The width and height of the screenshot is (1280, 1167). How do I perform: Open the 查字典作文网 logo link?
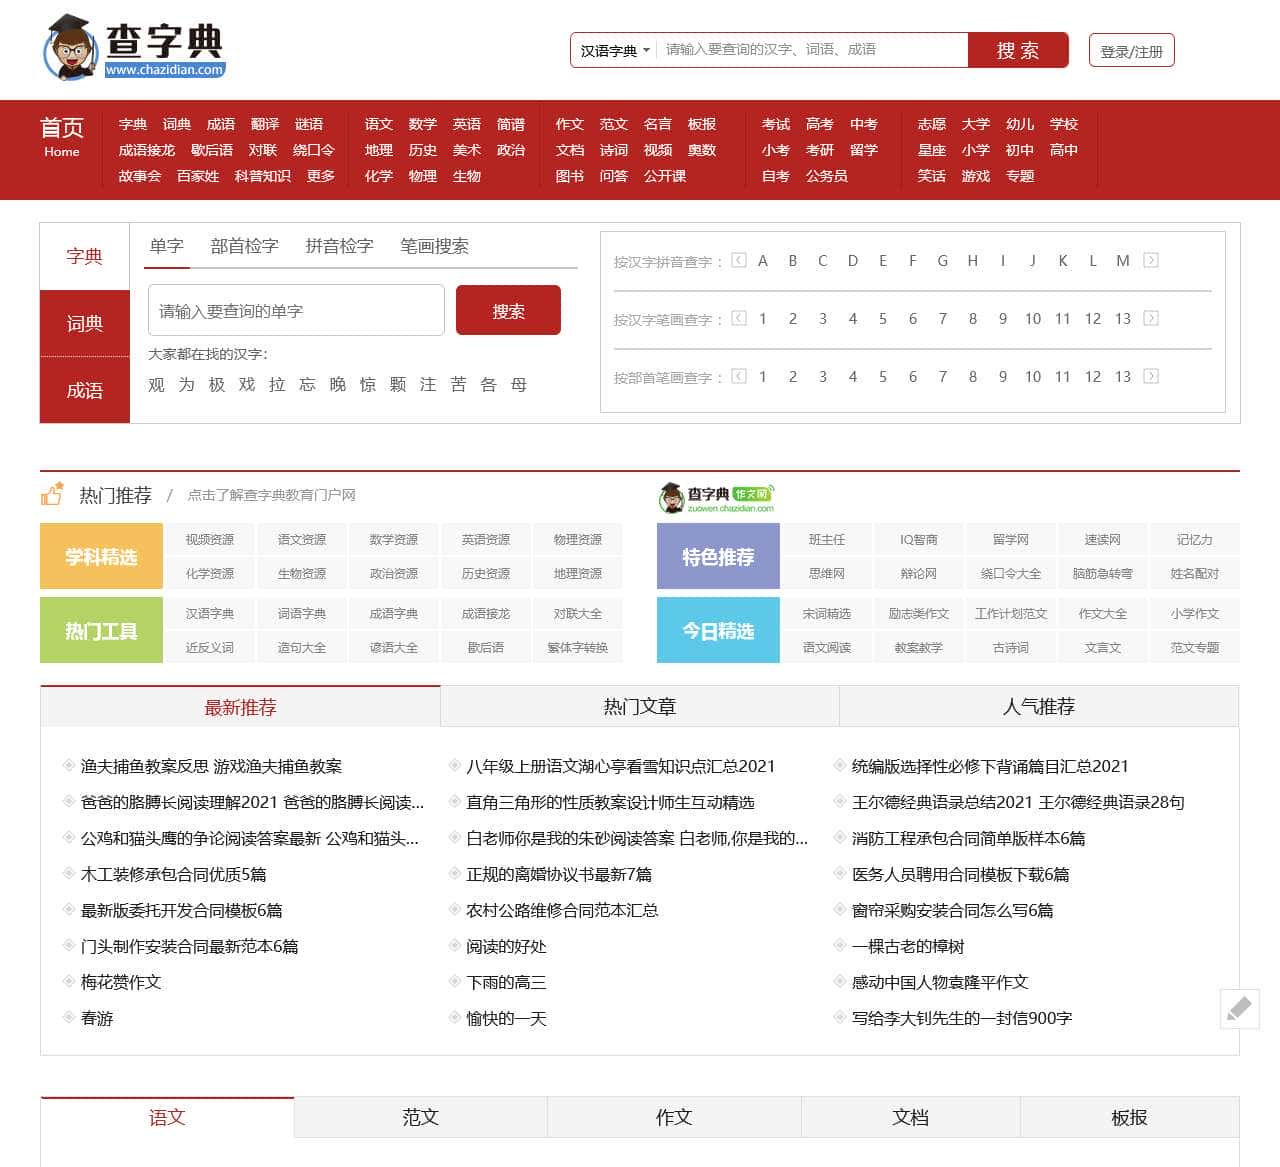[x=716, y=497]
